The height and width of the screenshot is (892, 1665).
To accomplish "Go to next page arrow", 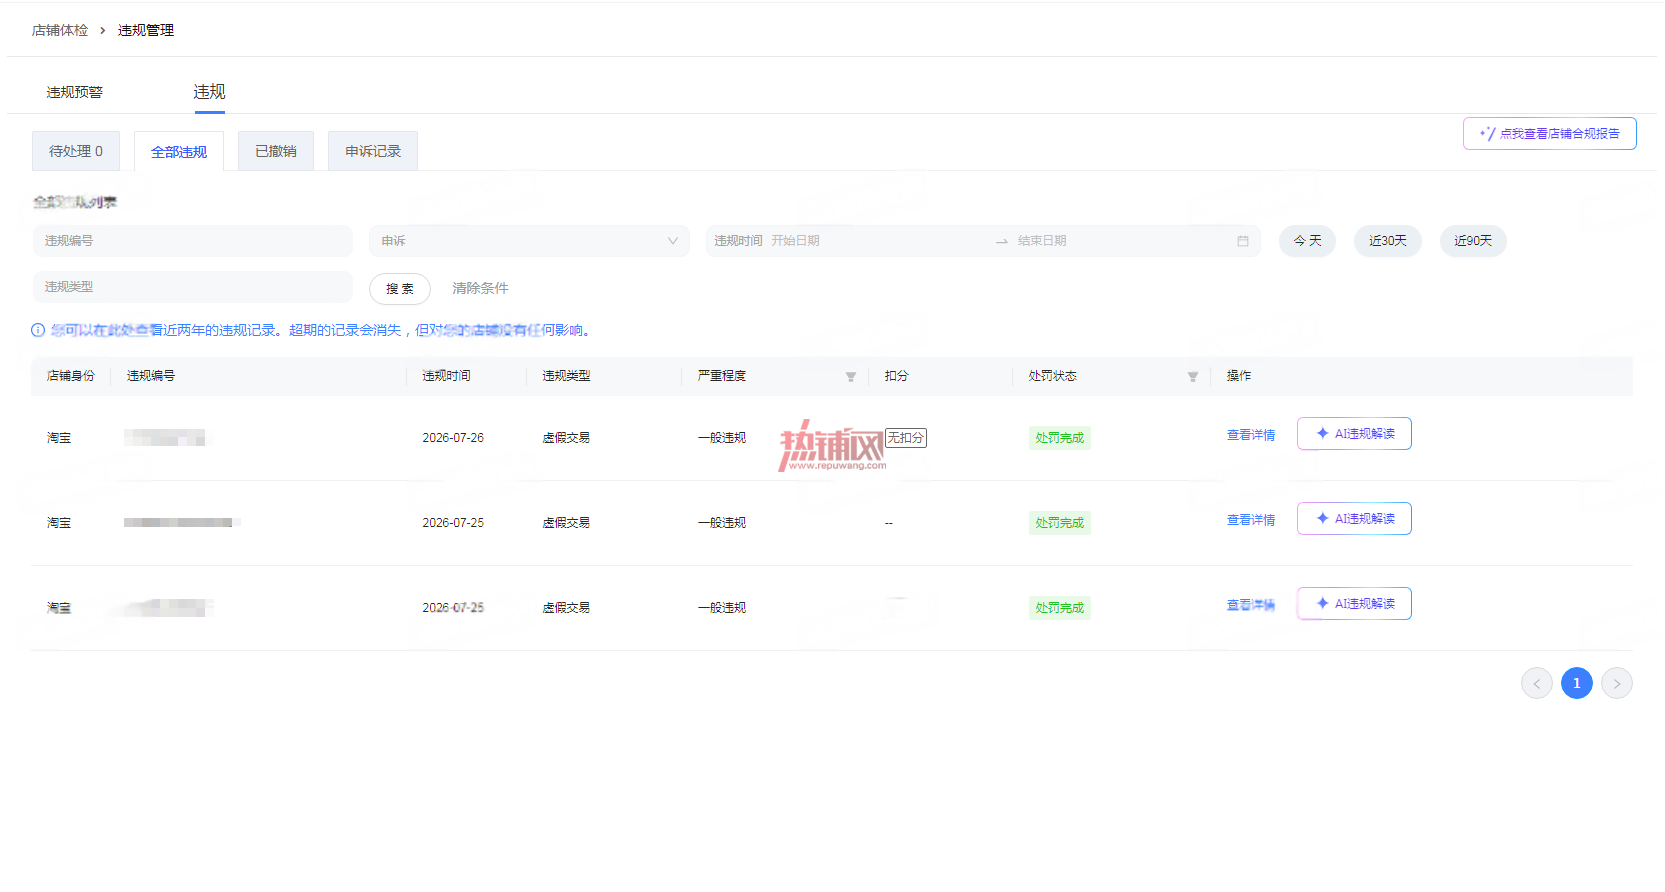I will coord(1617,683).
